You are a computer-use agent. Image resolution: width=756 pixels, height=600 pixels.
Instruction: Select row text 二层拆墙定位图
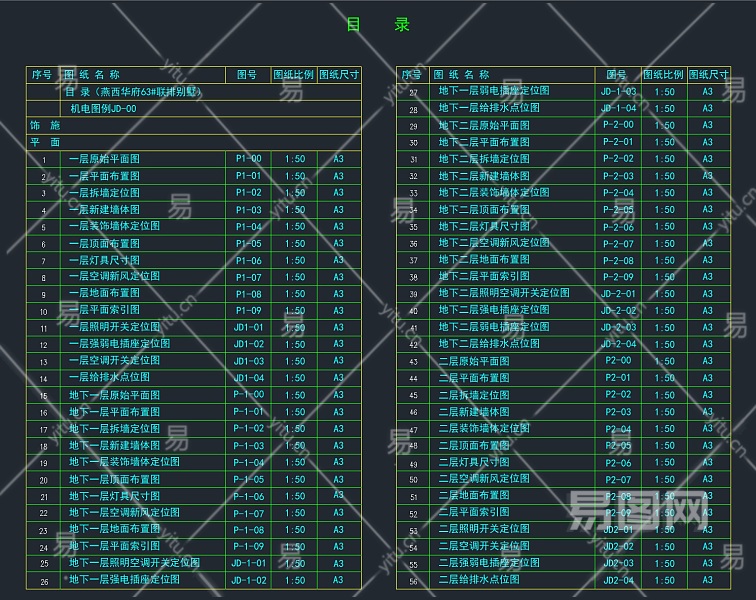tap(474, 395)
